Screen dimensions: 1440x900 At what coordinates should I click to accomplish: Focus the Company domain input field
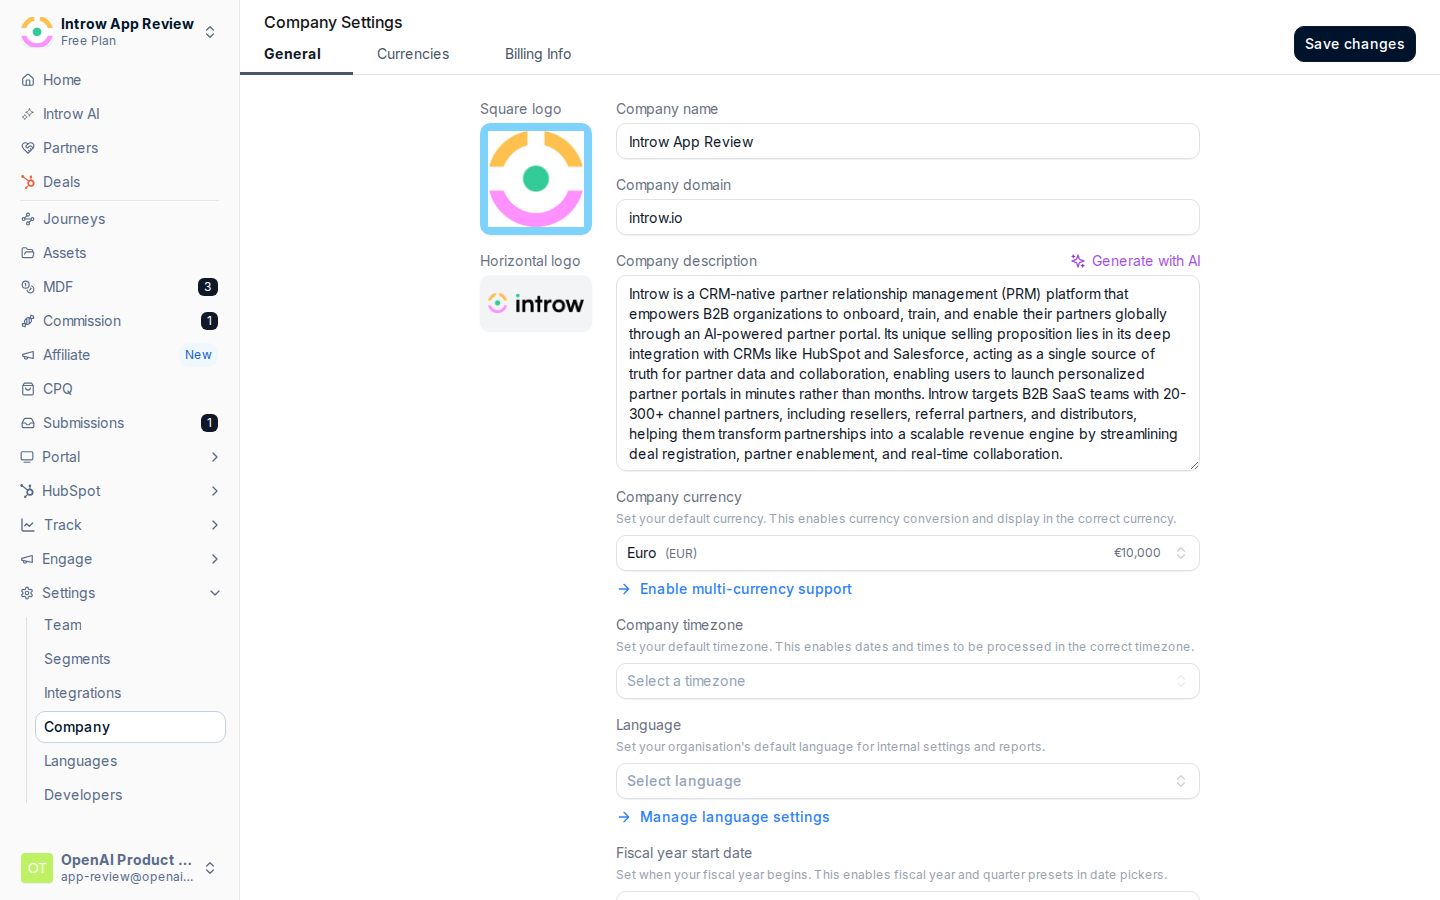(x=908, y=217)
